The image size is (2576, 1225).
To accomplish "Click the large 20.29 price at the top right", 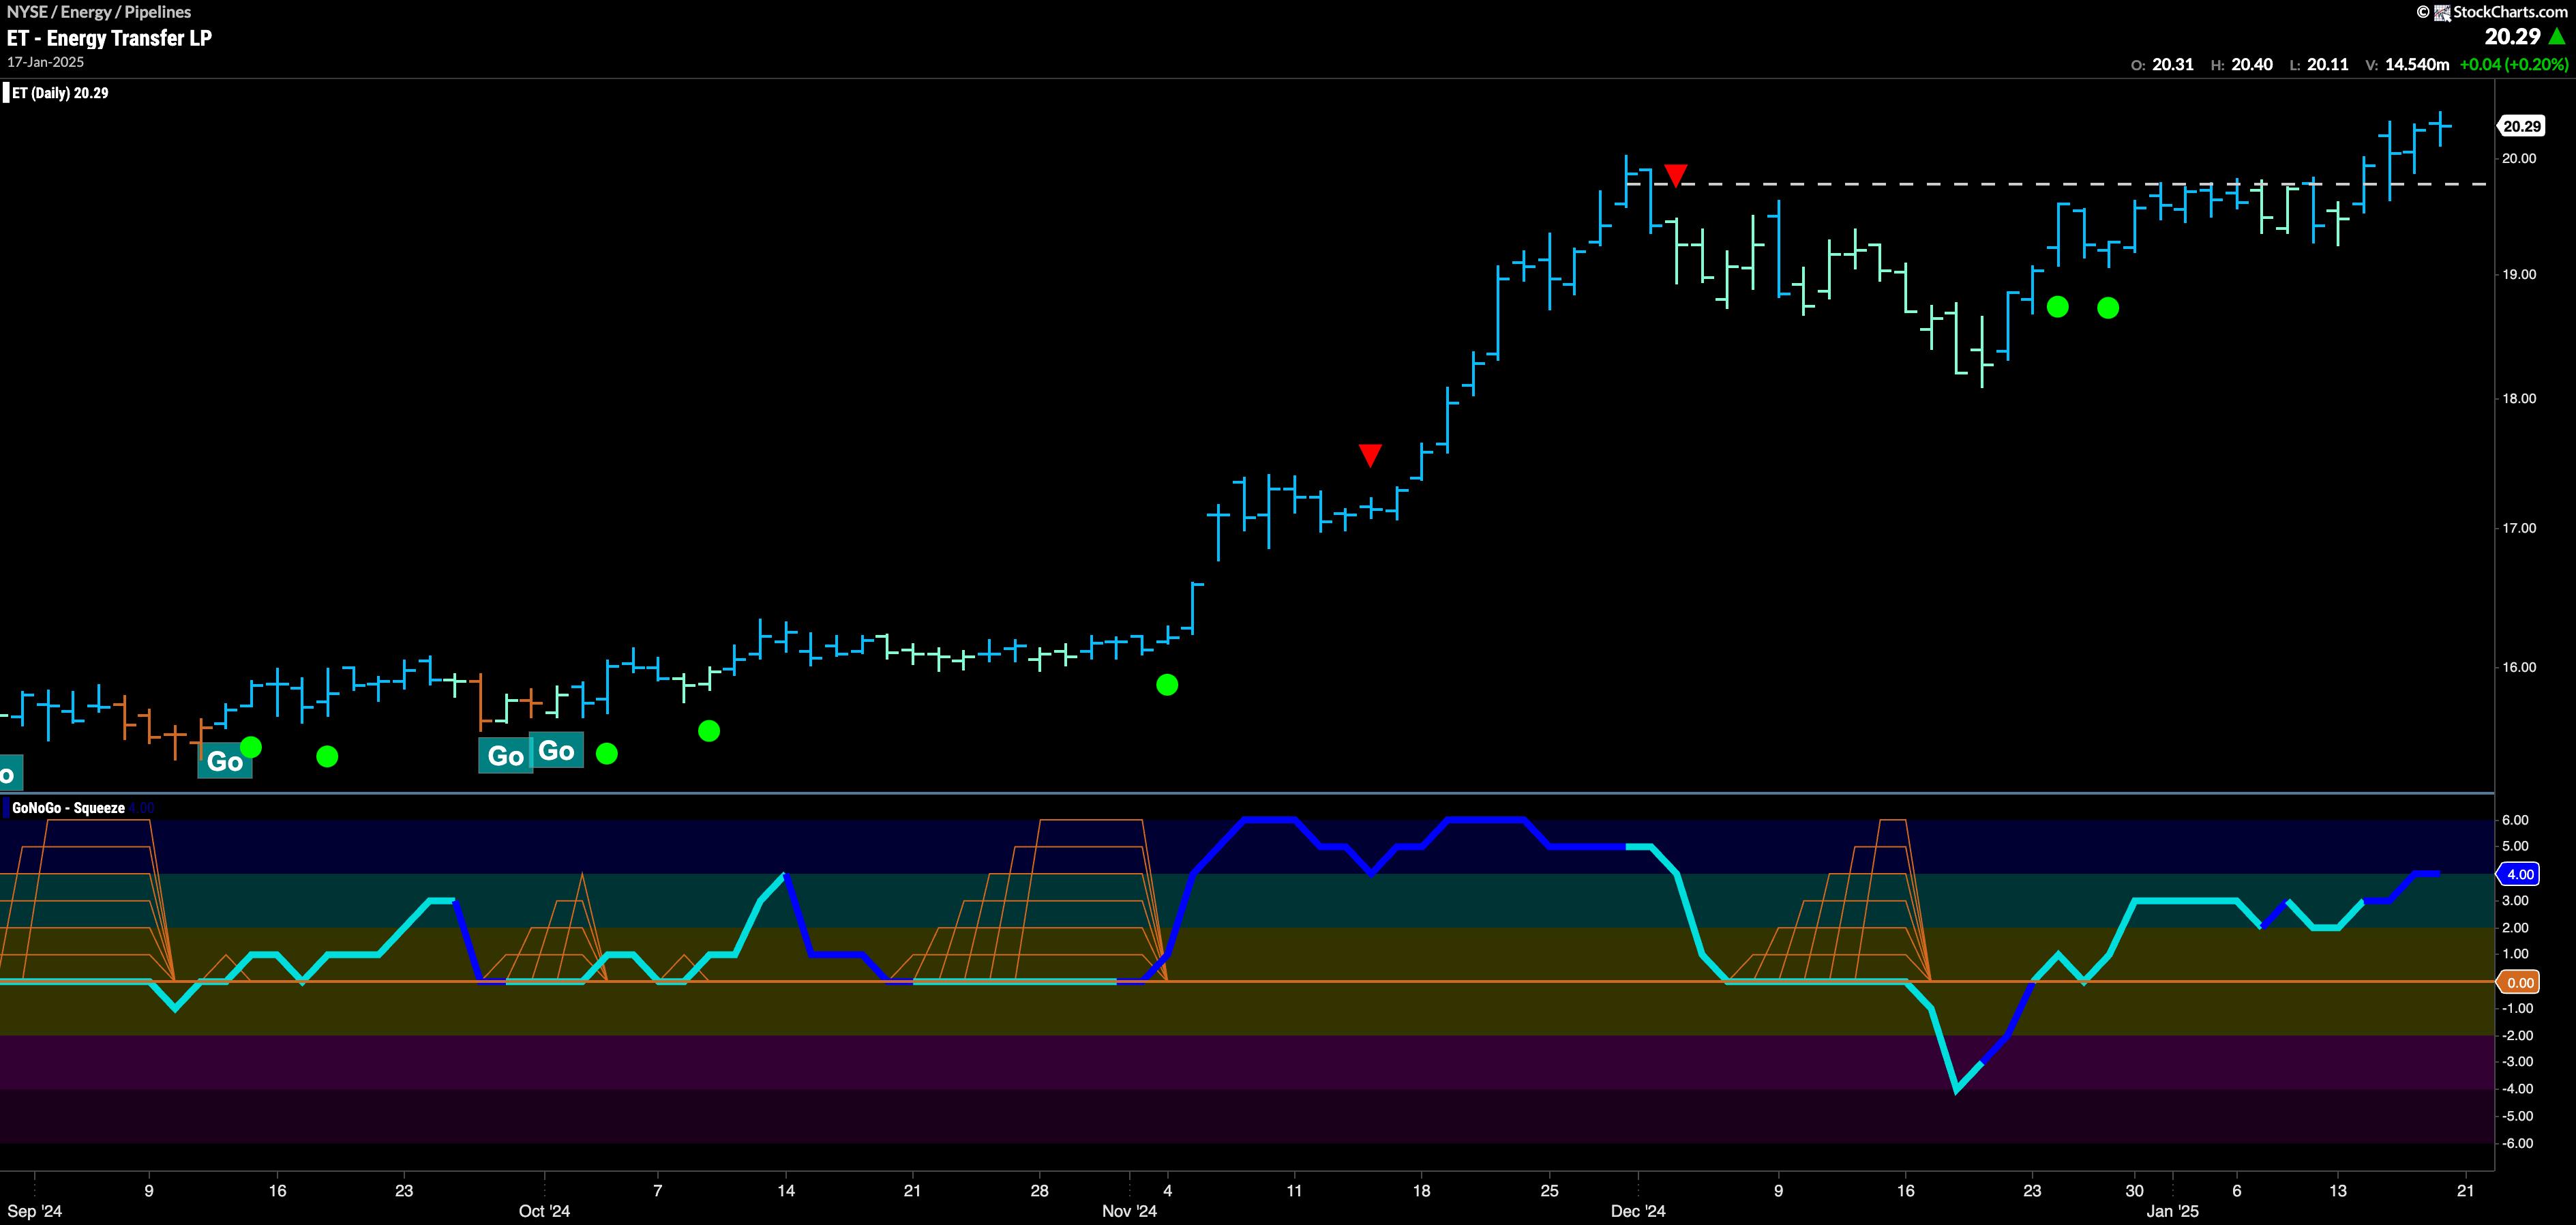I will [x=2512, y=36].
